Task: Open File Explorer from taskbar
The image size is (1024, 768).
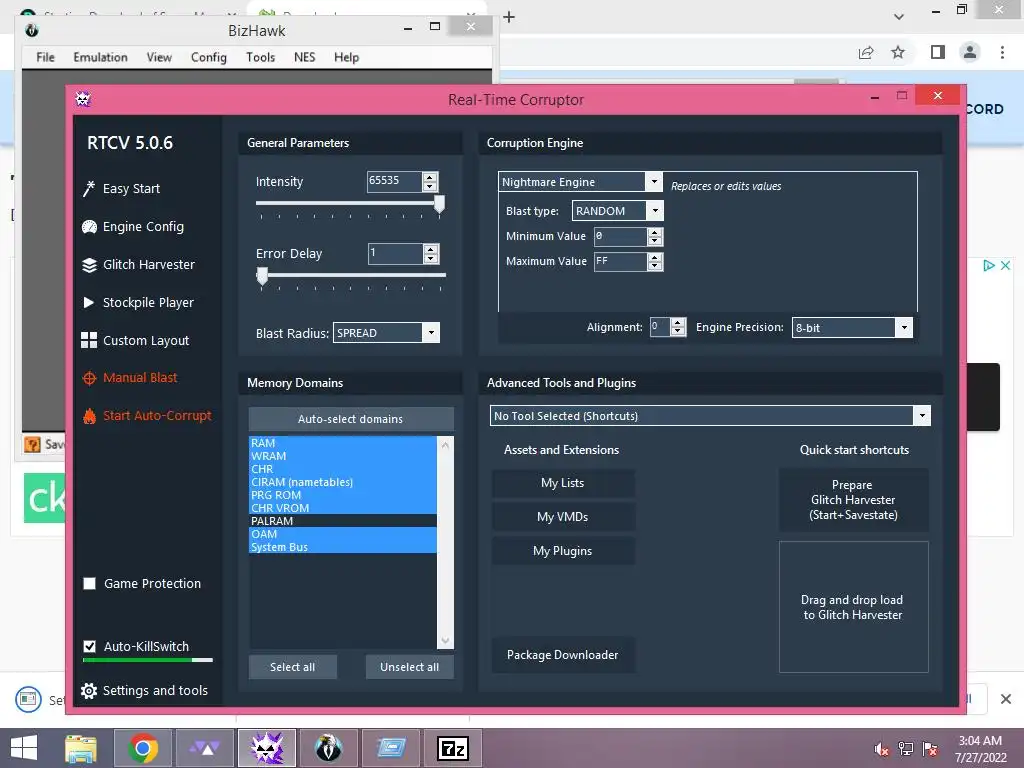Action: point(81,748)
